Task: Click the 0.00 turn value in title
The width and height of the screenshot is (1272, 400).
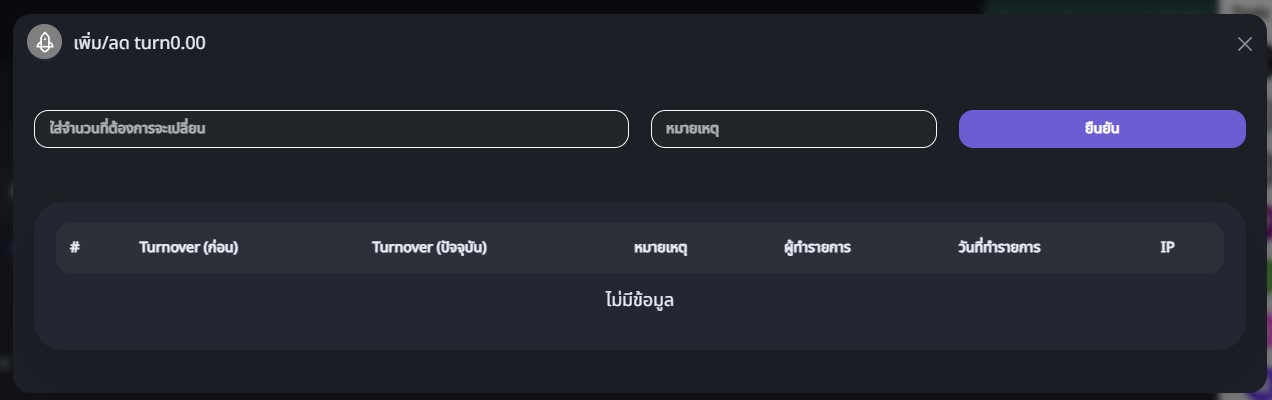Action: 188,43
